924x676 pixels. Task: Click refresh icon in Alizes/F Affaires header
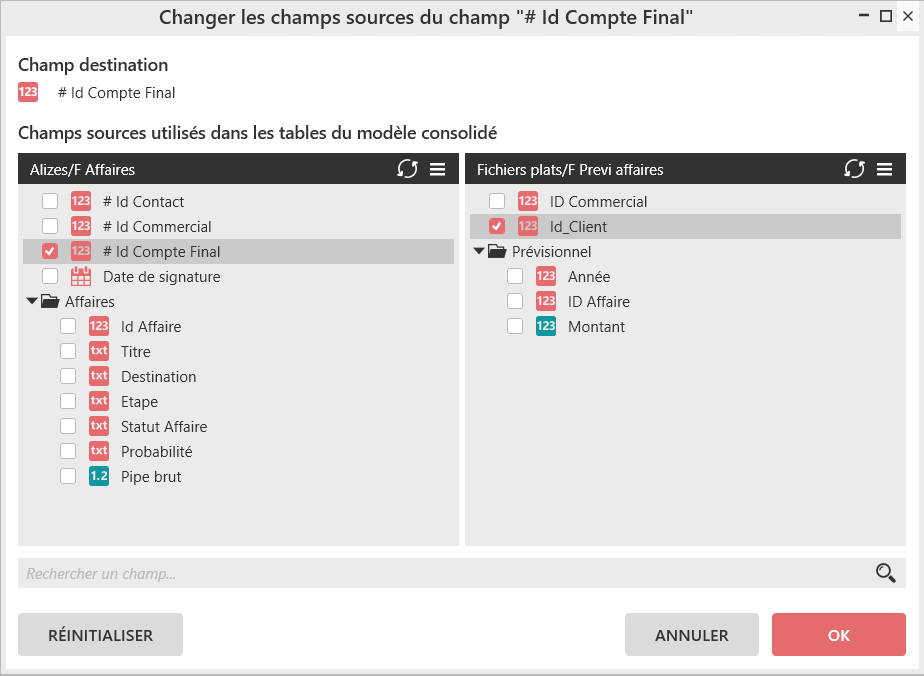point(407,169)
